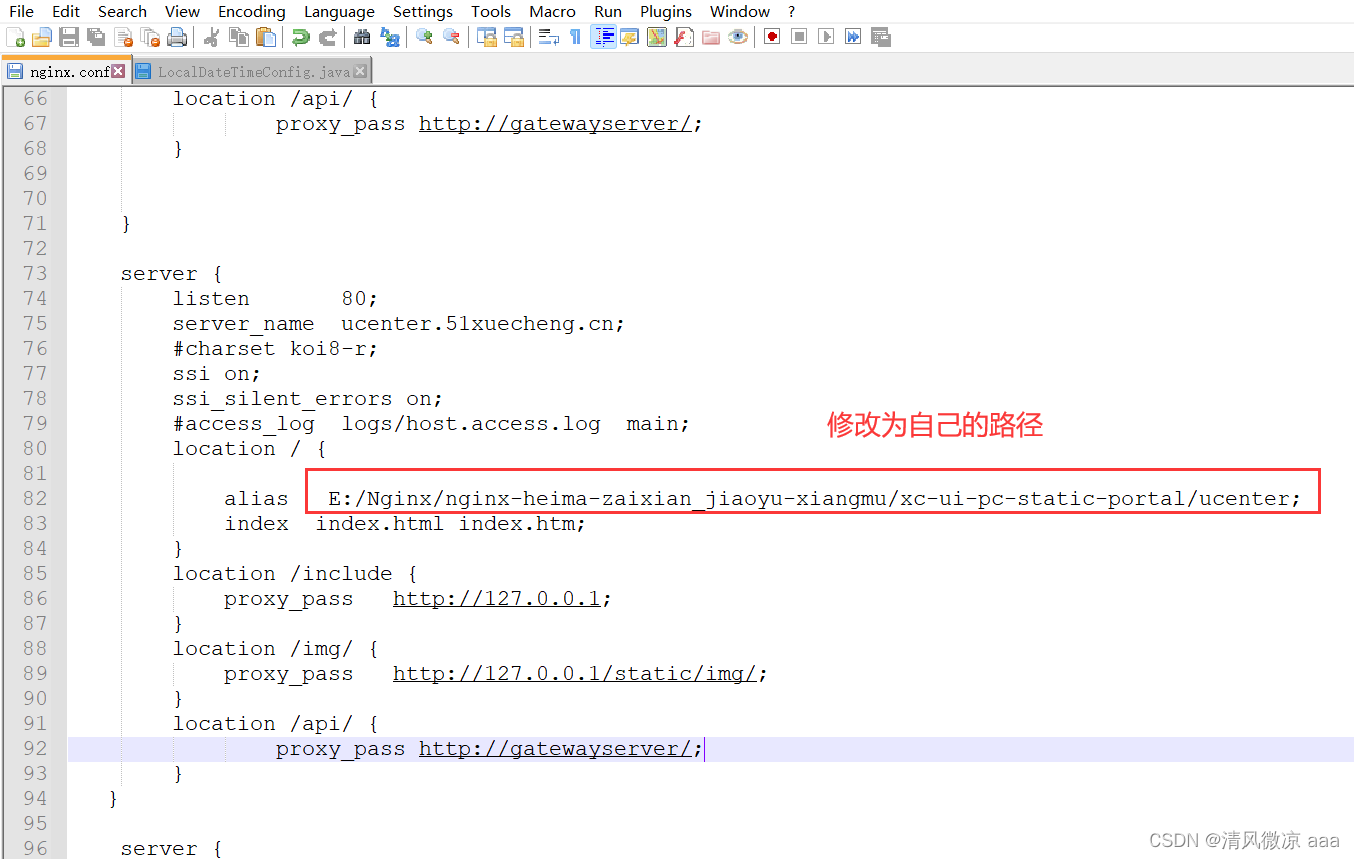This screenshot has width=1354, height=859.
Task: Save the current file with the Save icon
Action: [69, 38]
